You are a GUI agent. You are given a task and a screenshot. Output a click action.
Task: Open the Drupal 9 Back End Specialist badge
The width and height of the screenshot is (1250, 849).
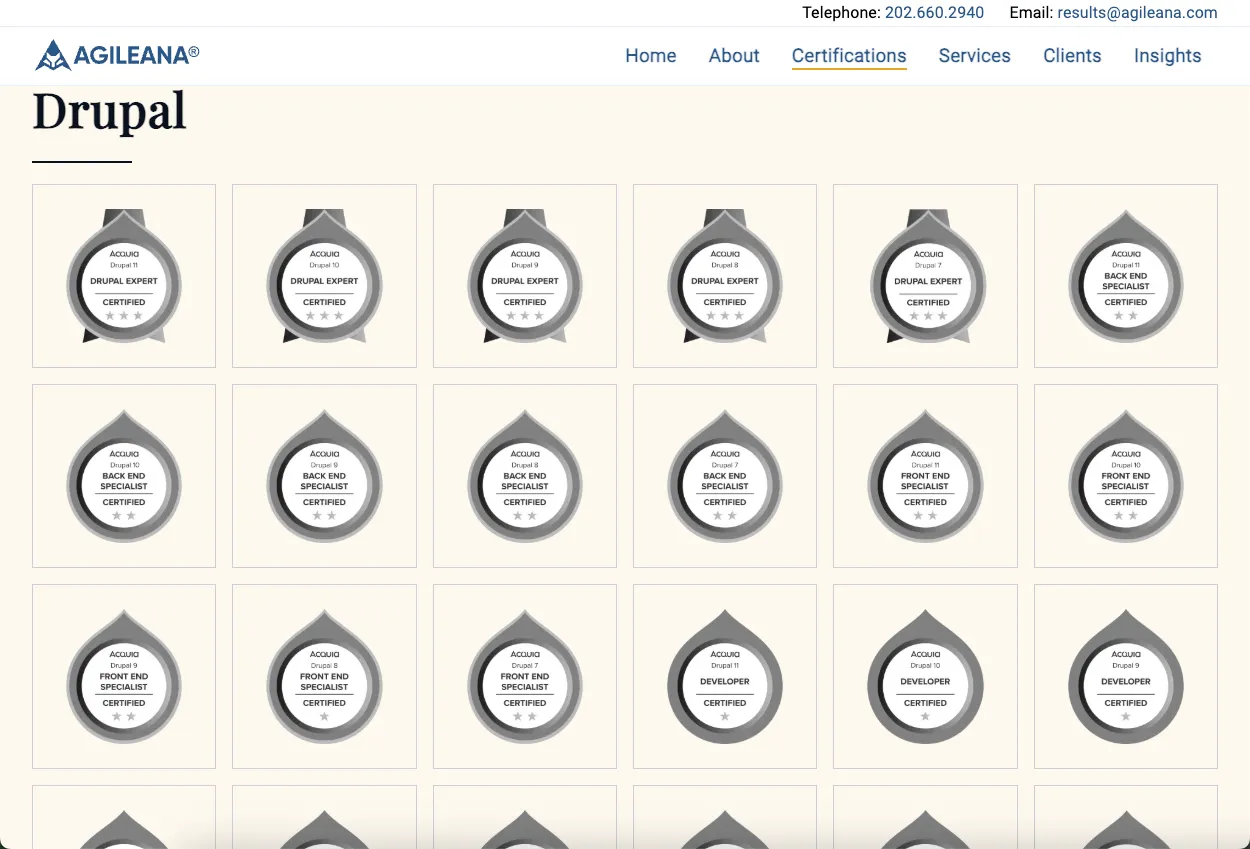point(324,476)
